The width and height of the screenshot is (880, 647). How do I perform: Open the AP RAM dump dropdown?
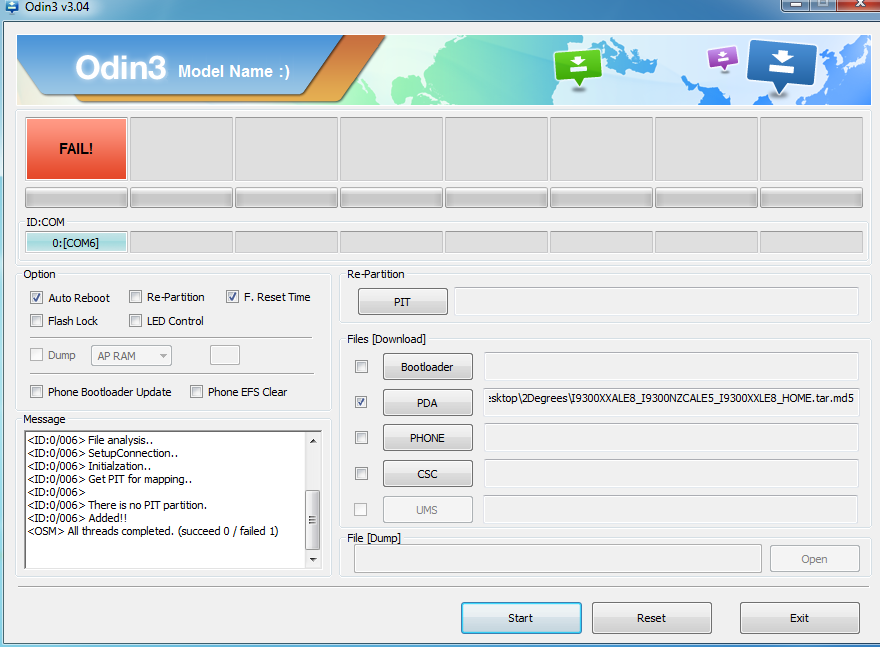coord(131,356)
